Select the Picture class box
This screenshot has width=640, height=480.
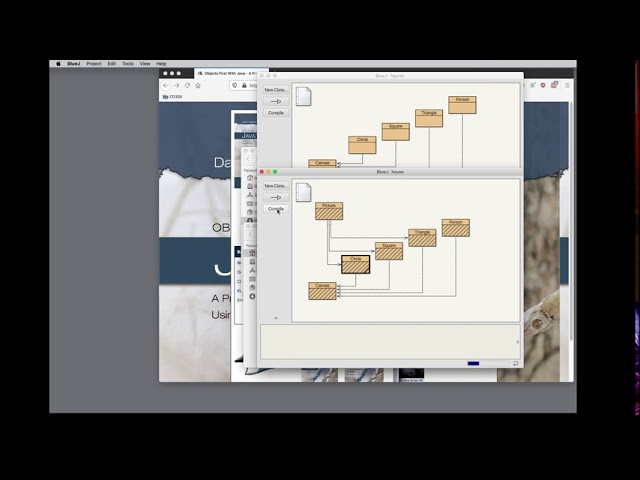[329, 211]
